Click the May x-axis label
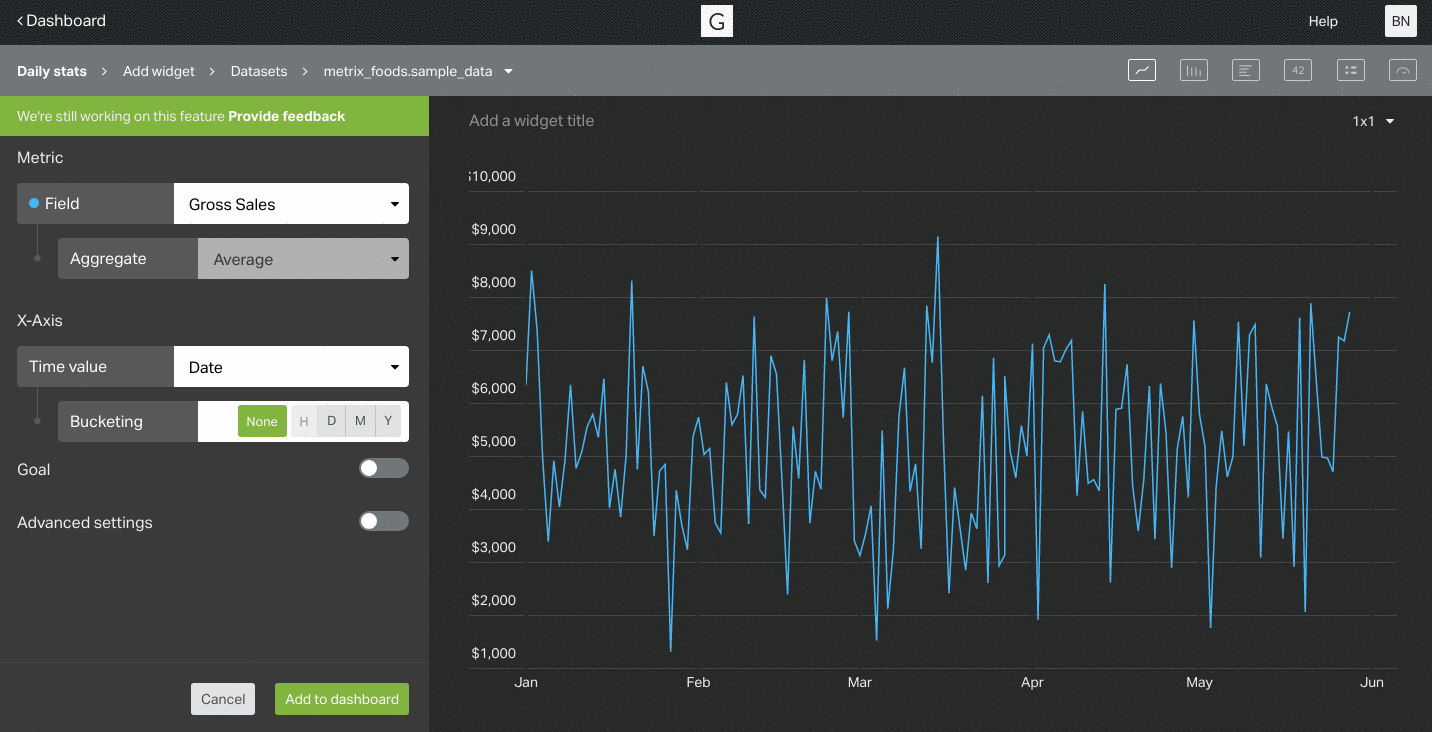1432x732 pixels. point(1199,682)
